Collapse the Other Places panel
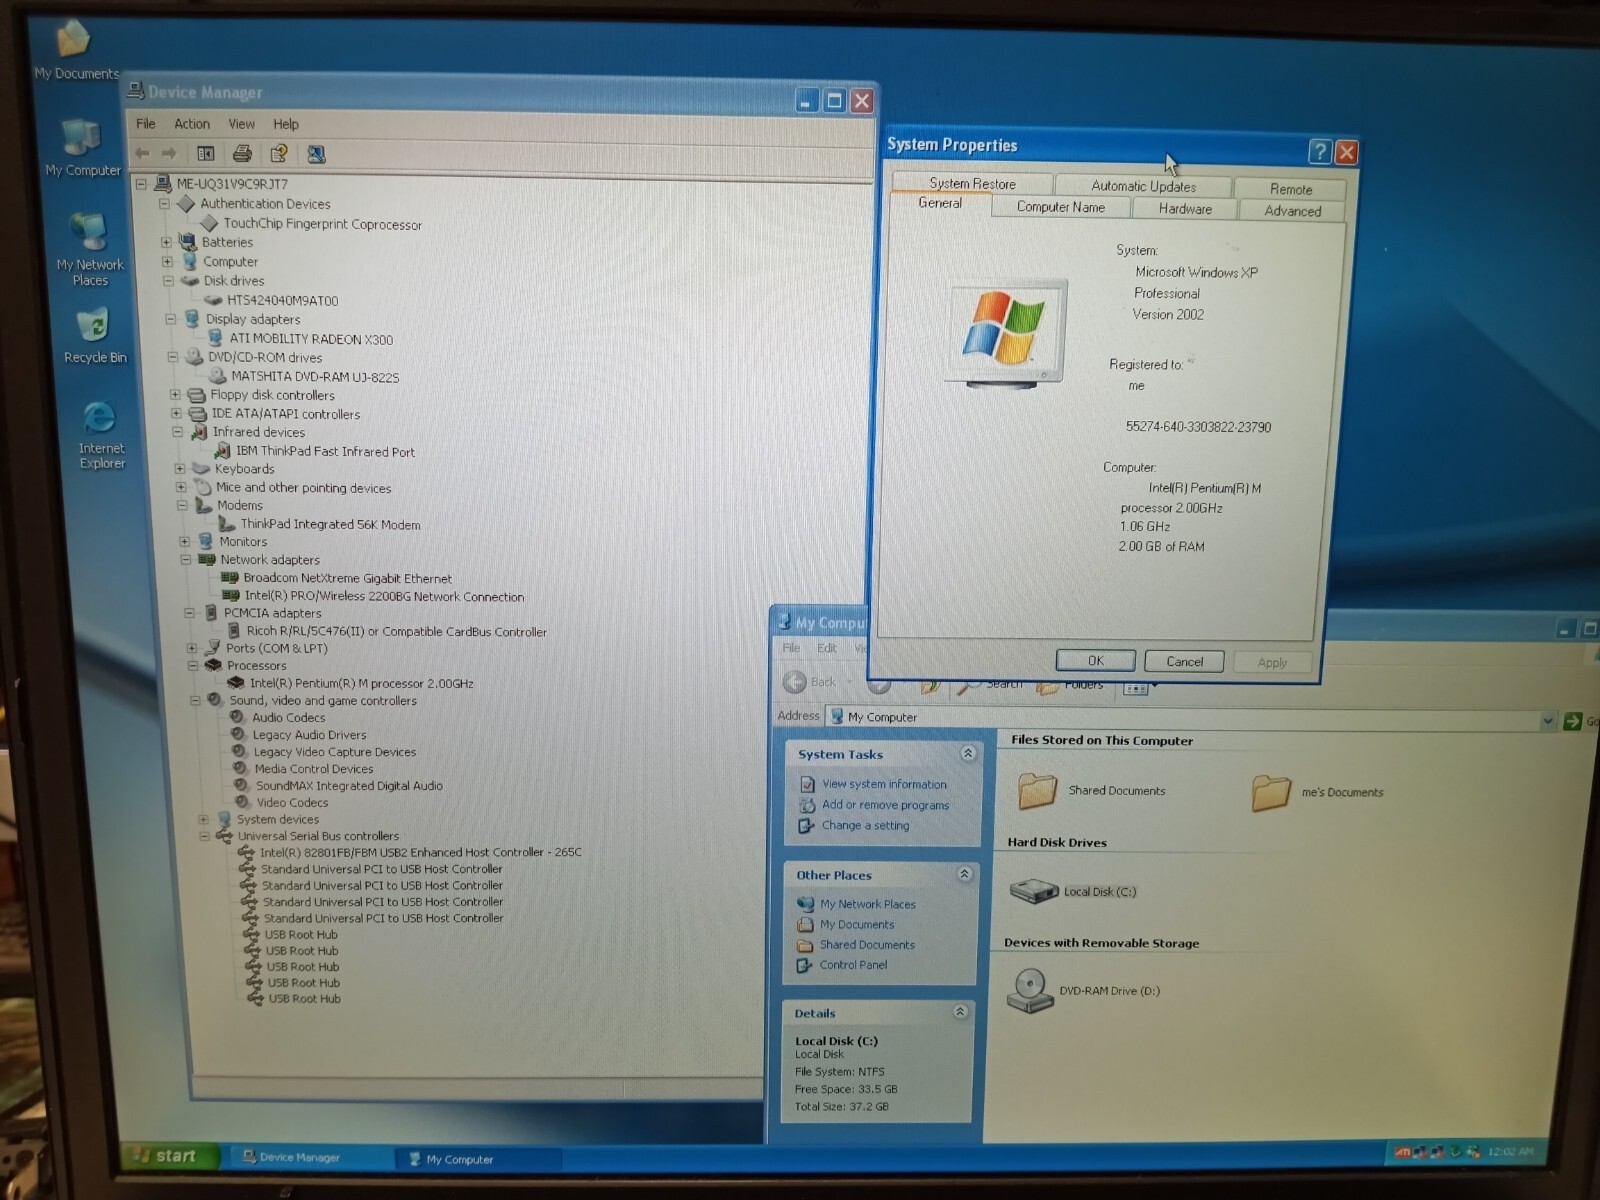The image size is (1600, 1200). 965,874
